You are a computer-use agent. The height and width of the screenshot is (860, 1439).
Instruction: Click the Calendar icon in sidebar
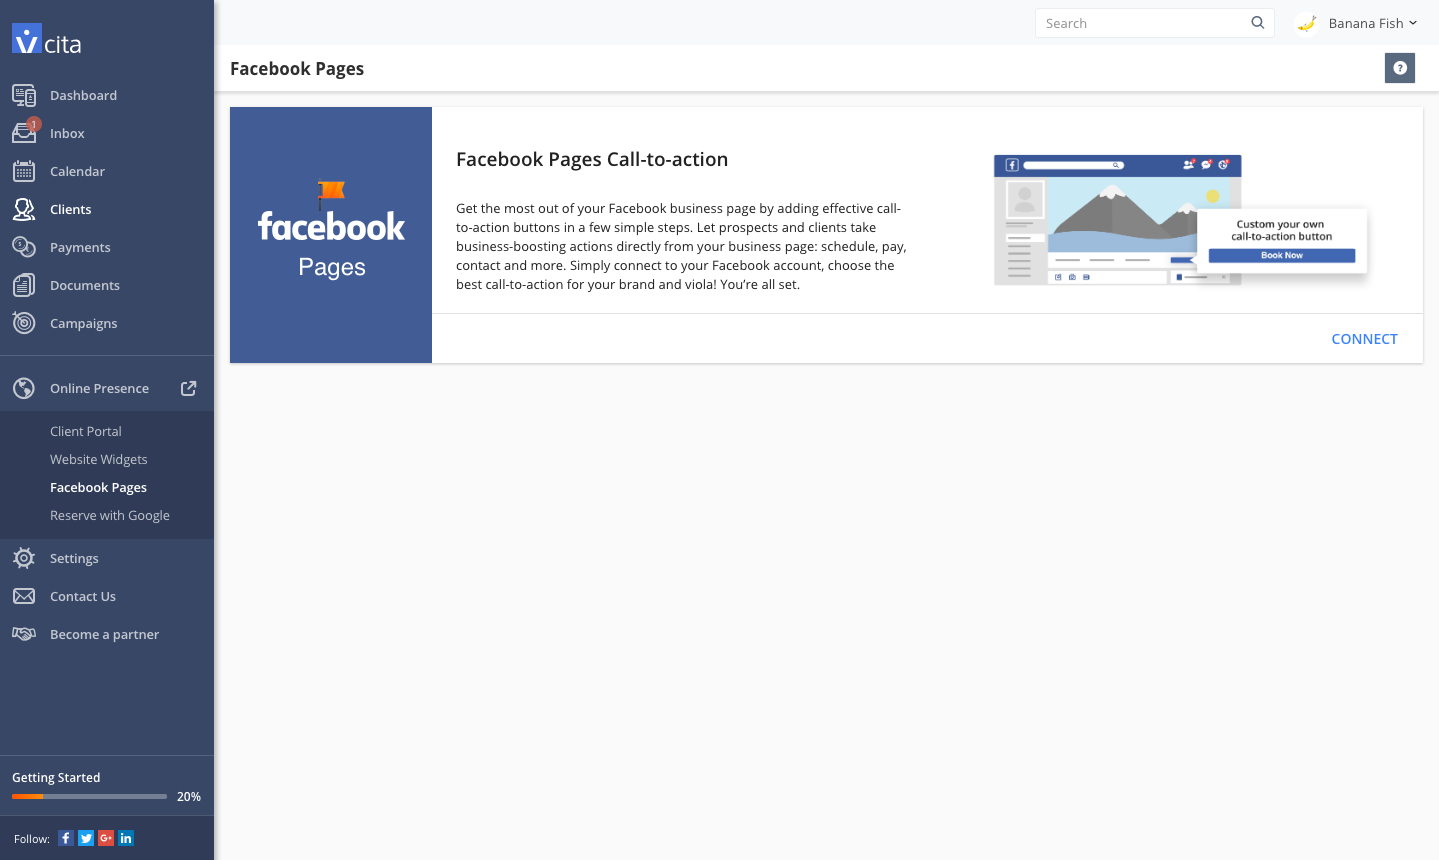point(24,171)
